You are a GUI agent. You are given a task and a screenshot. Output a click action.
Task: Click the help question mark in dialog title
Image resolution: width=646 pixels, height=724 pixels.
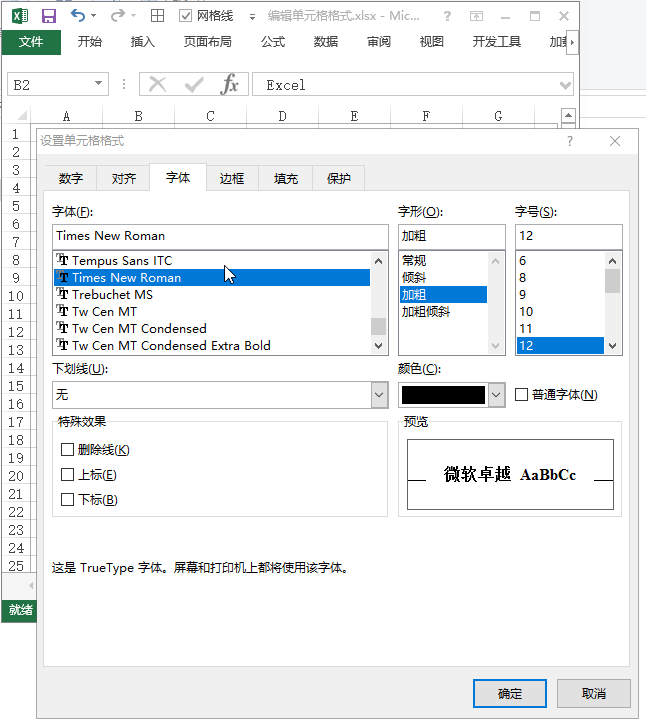(x=570, y=141)
